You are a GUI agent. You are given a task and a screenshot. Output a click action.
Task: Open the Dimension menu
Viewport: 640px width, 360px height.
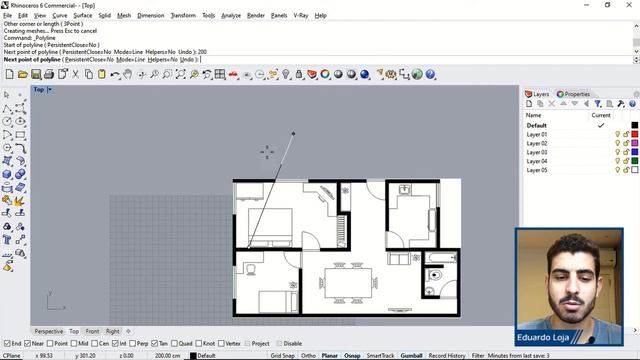[151, 16]
